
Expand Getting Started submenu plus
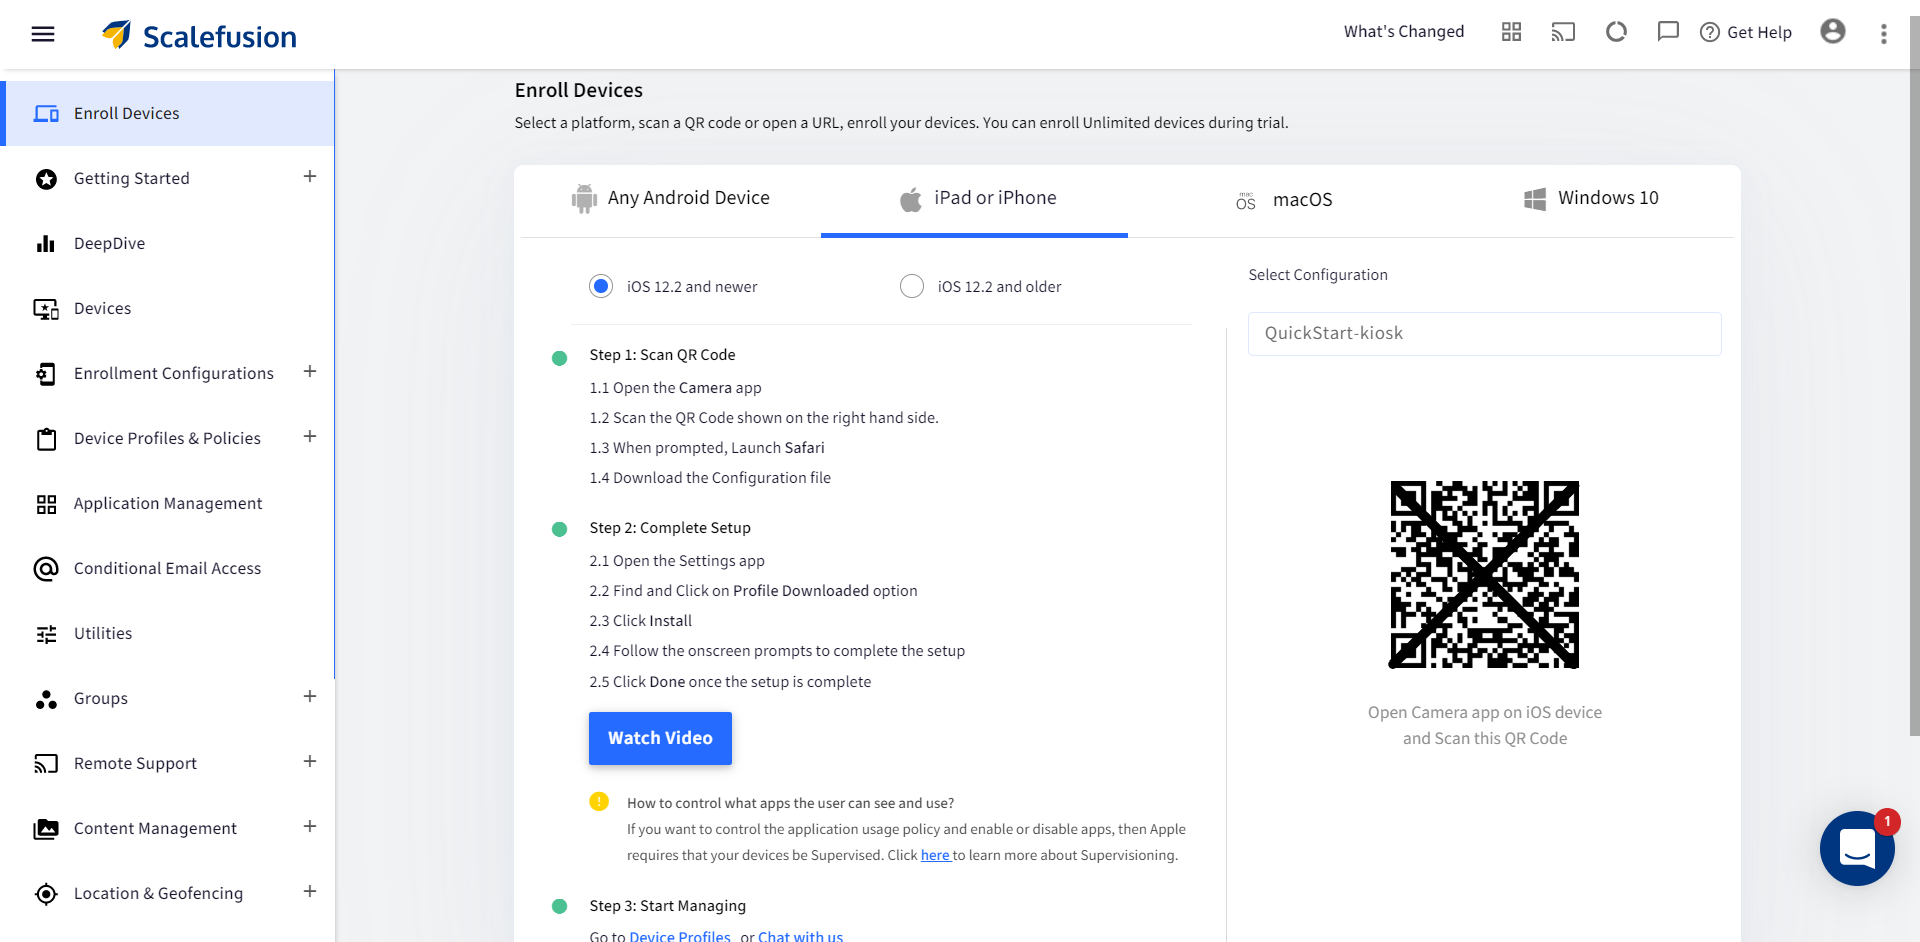pos(310,176)
